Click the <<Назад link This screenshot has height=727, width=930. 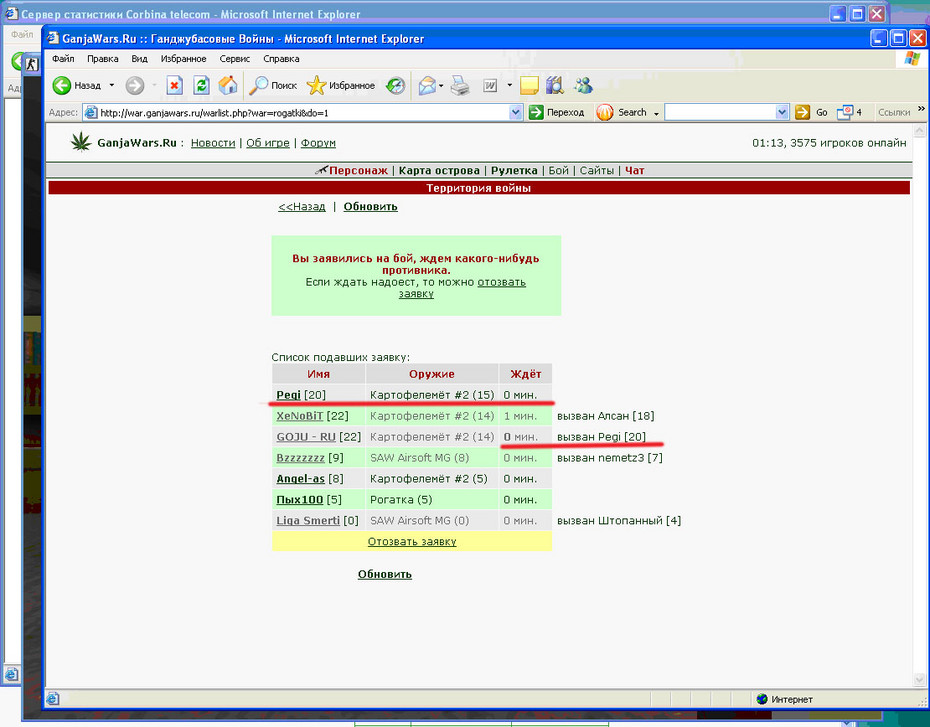pyautogui.click(x=302, y=206)
